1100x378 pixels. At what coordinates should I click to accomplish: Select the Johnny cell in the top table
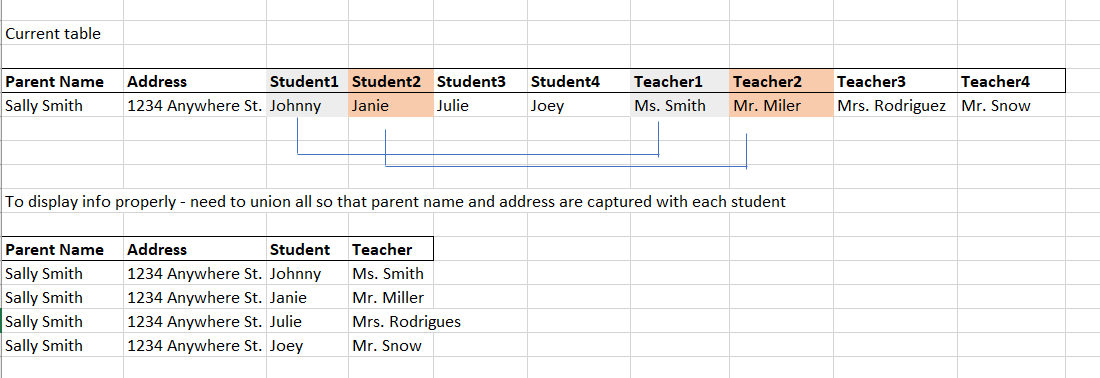(307, 105)
